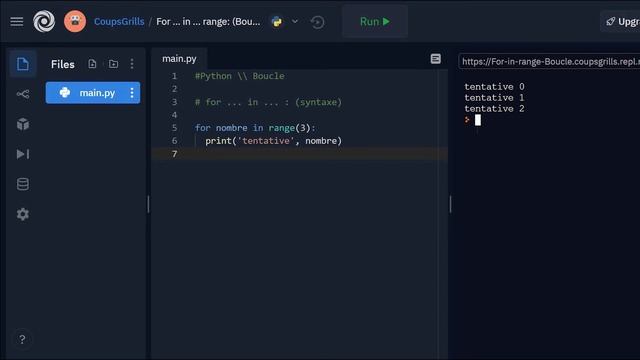
Task: Click line number 2 in gutter
Action: pos(175,89)
